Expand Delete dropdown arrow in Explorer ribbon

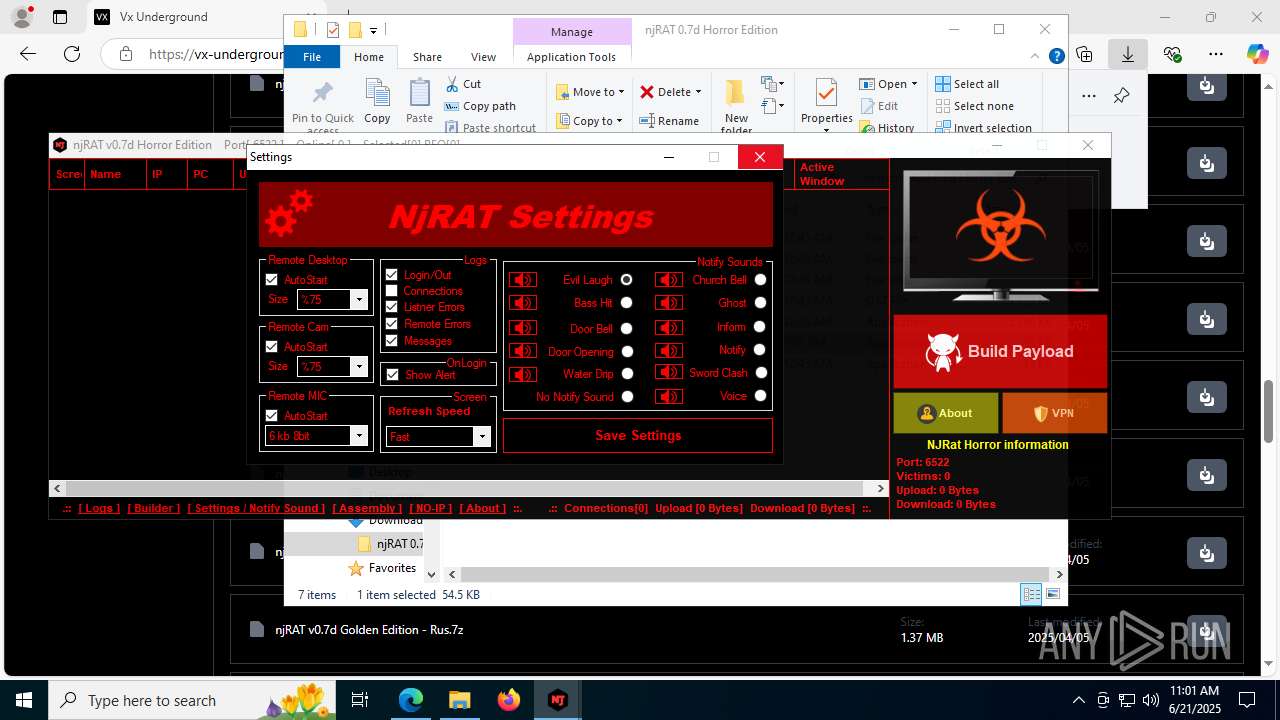698,92
